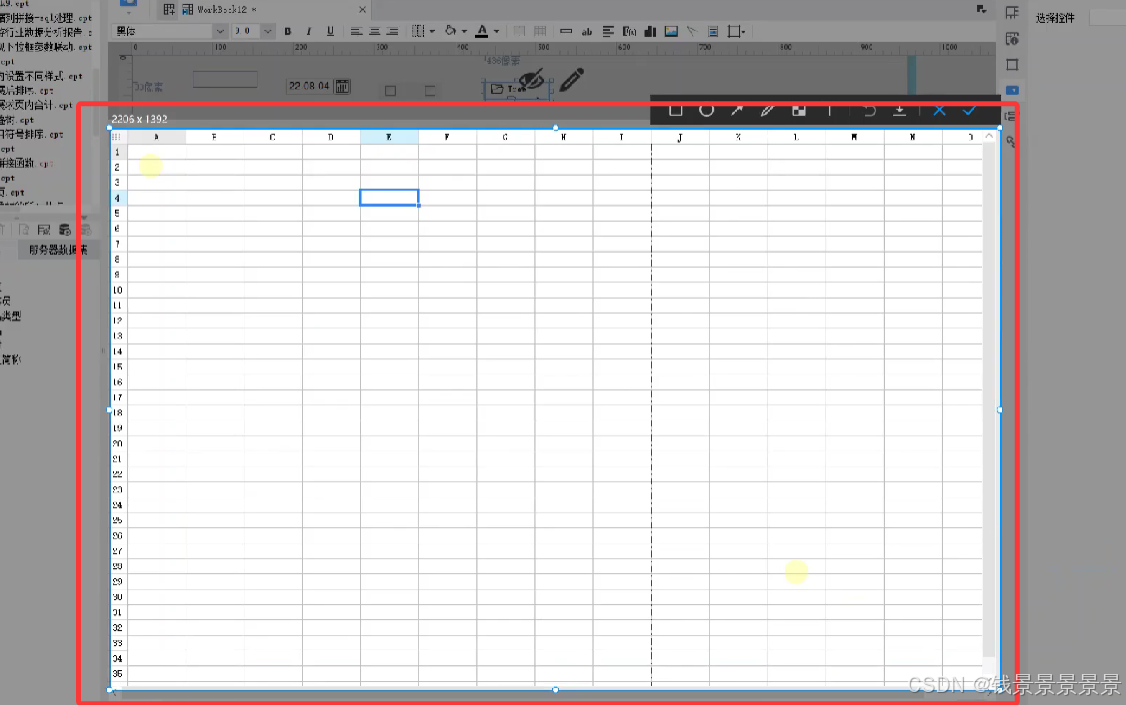
Task: Toggle bold formatting
Action: tap(288, 31)
